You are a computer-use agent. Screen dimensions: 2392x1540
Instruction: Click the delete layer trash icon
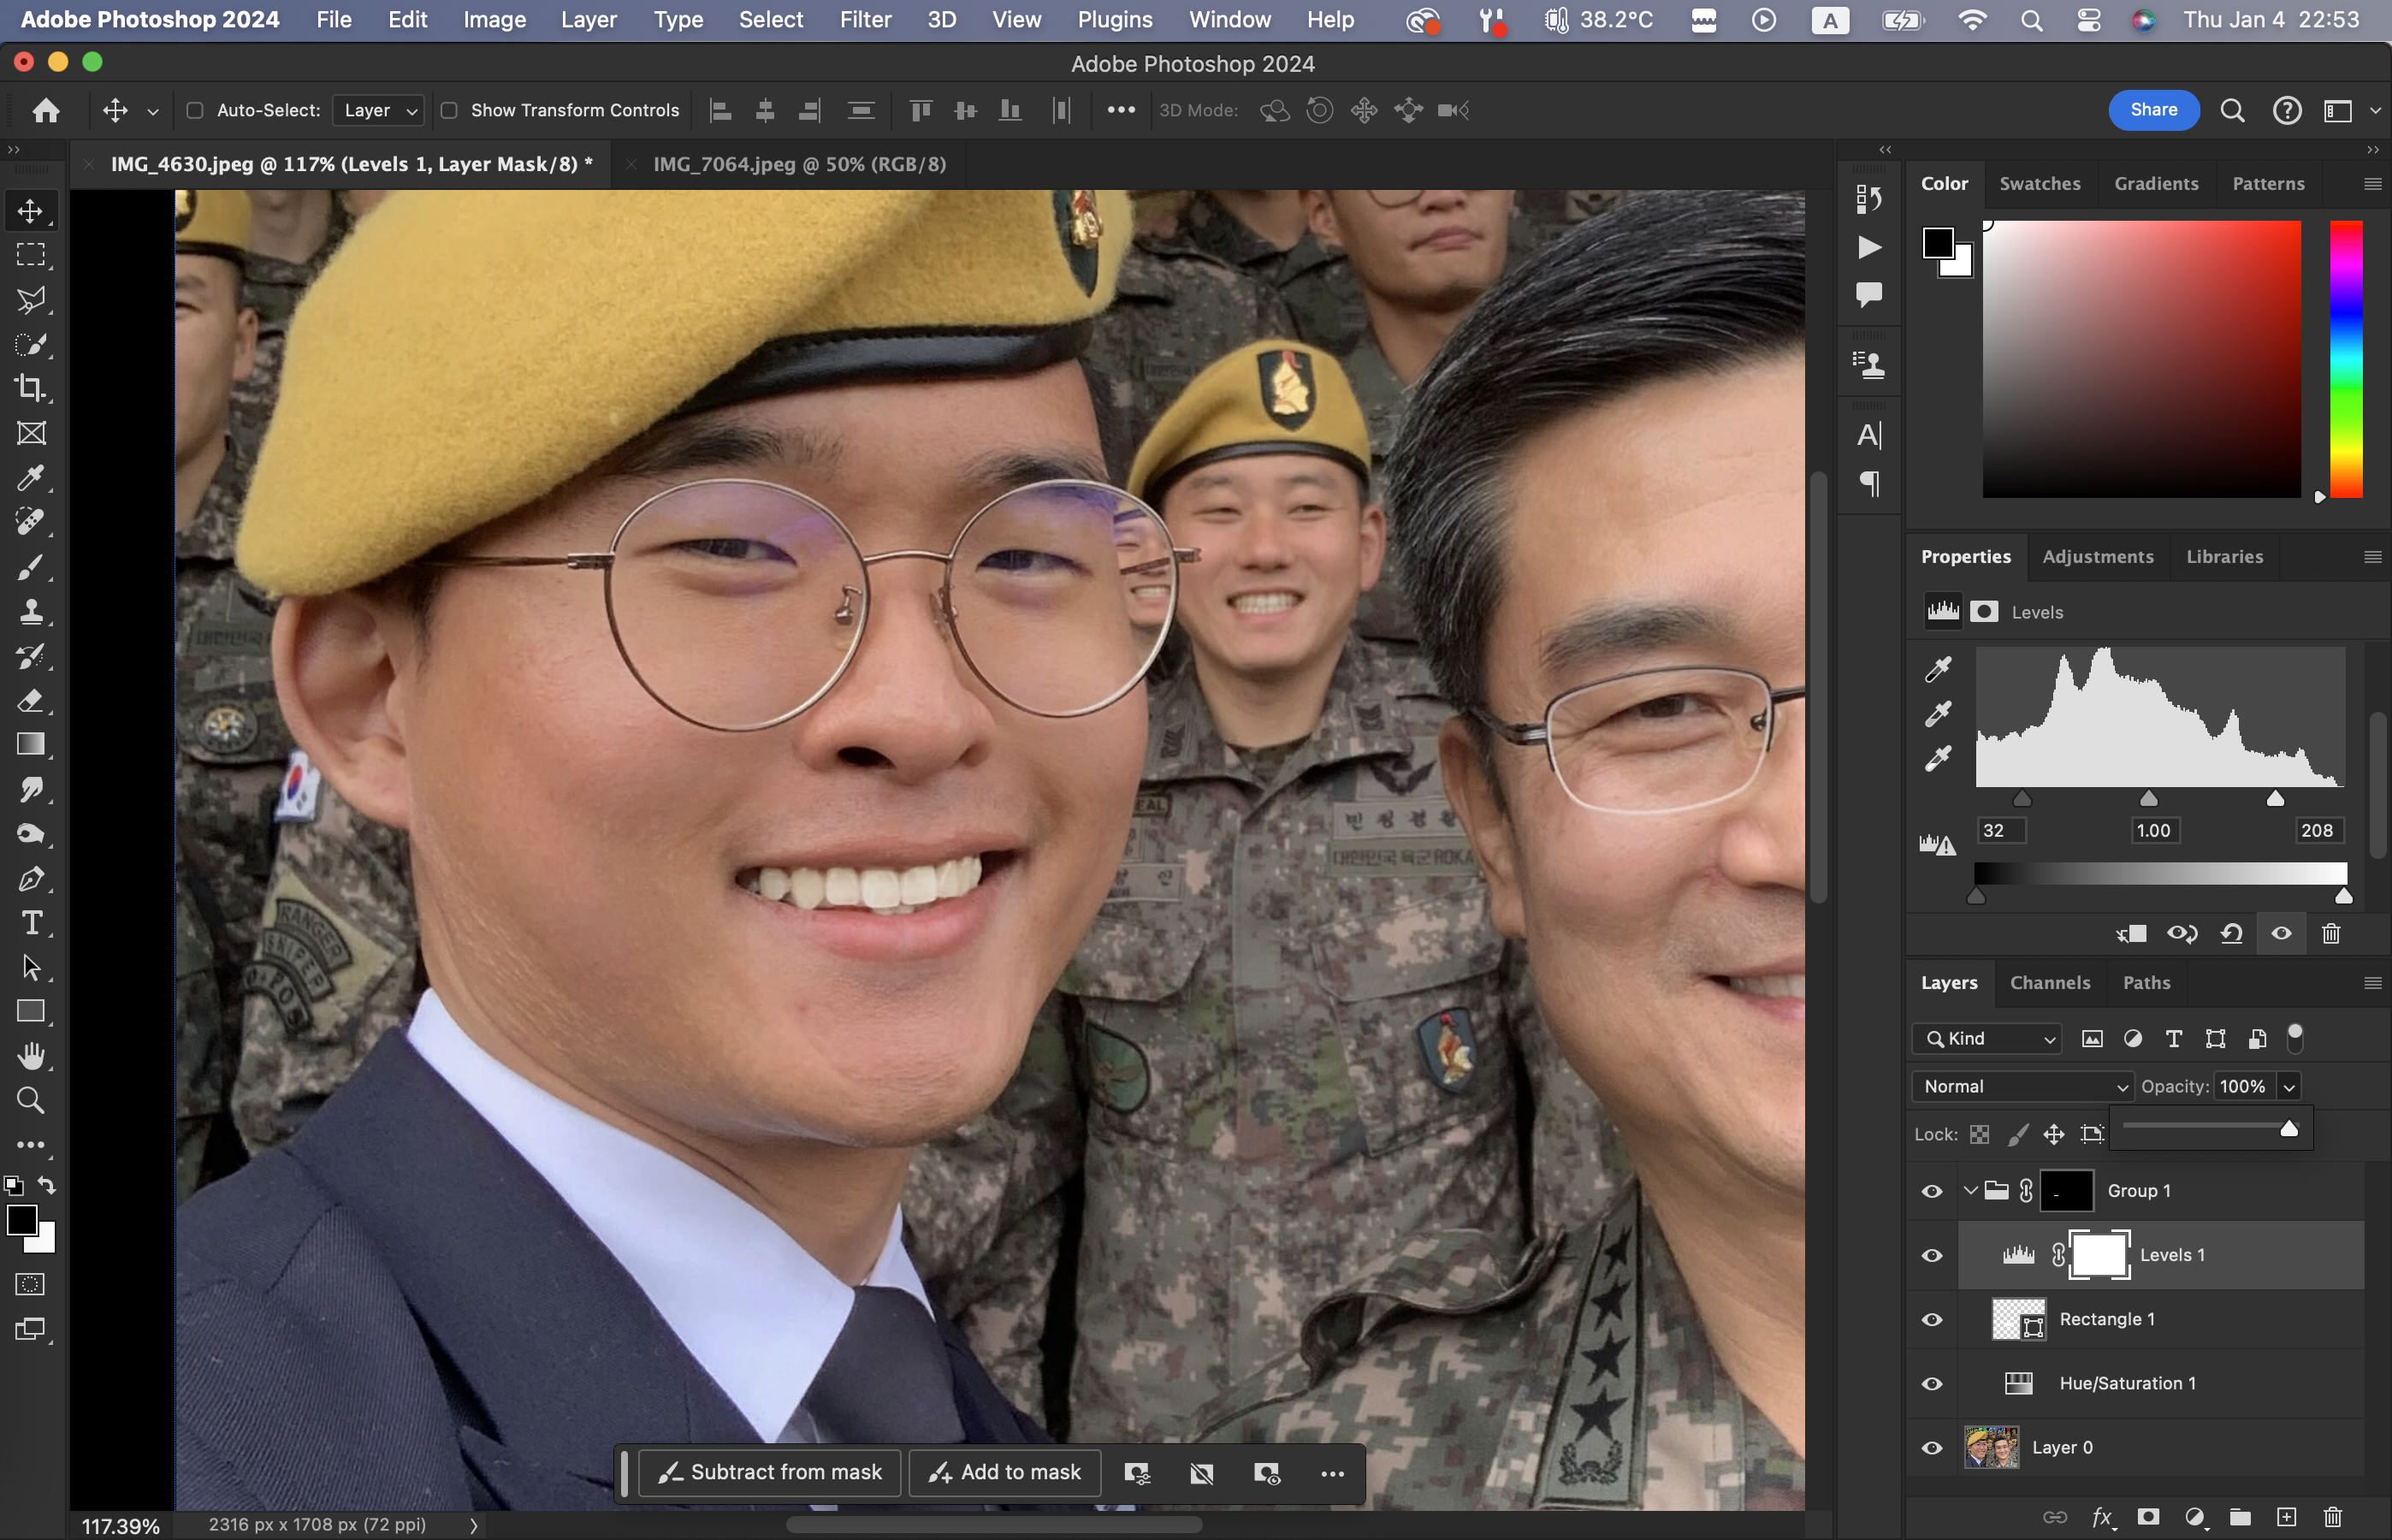2332,1517
